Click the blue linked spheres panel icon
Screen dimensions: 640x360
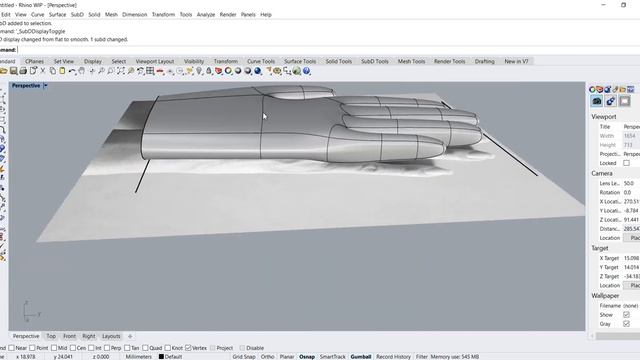tap(611, 101)
